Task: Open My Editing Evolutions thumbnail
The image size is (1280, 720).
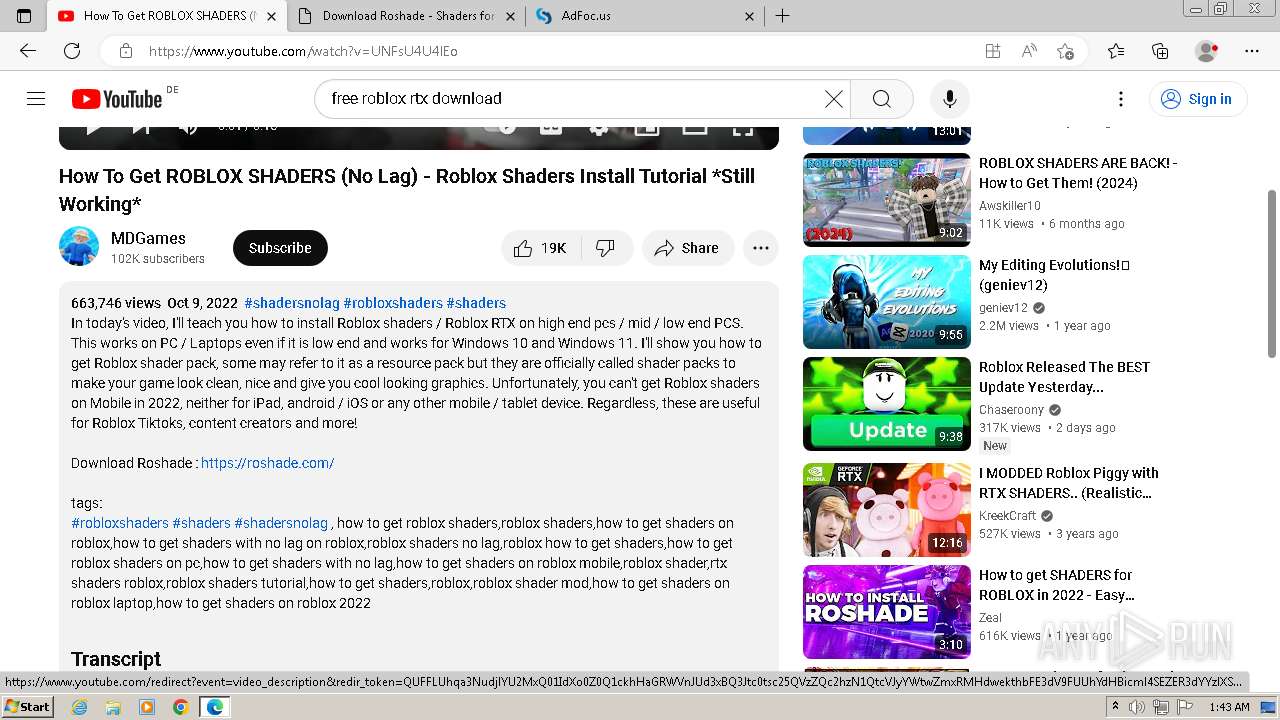Action: 887,302
